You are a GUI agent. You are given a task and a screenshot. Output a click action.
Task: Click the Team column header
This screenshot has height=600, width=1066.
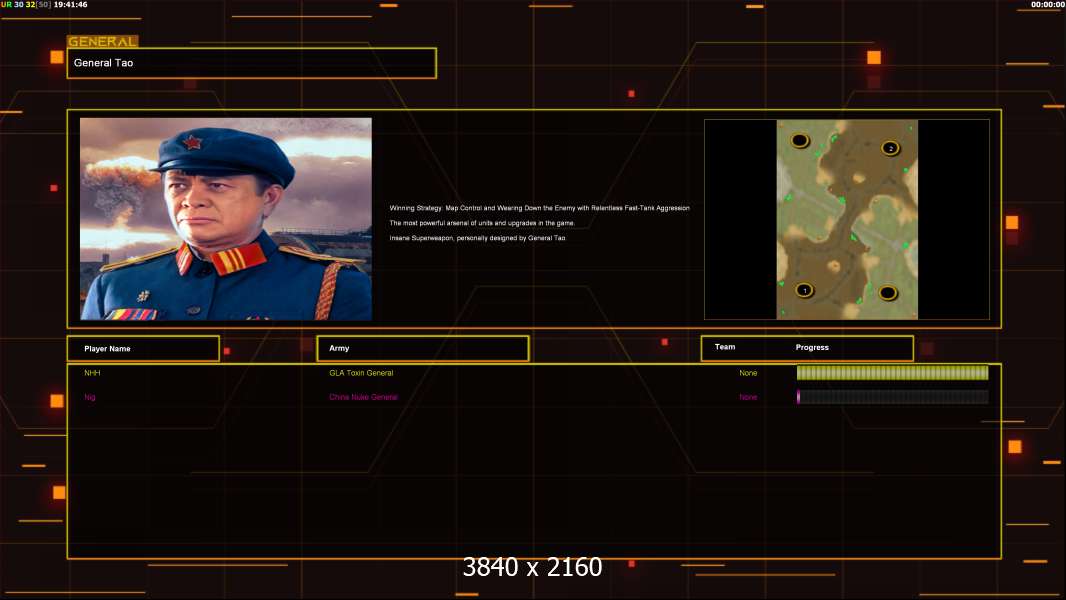coord(725,347)
